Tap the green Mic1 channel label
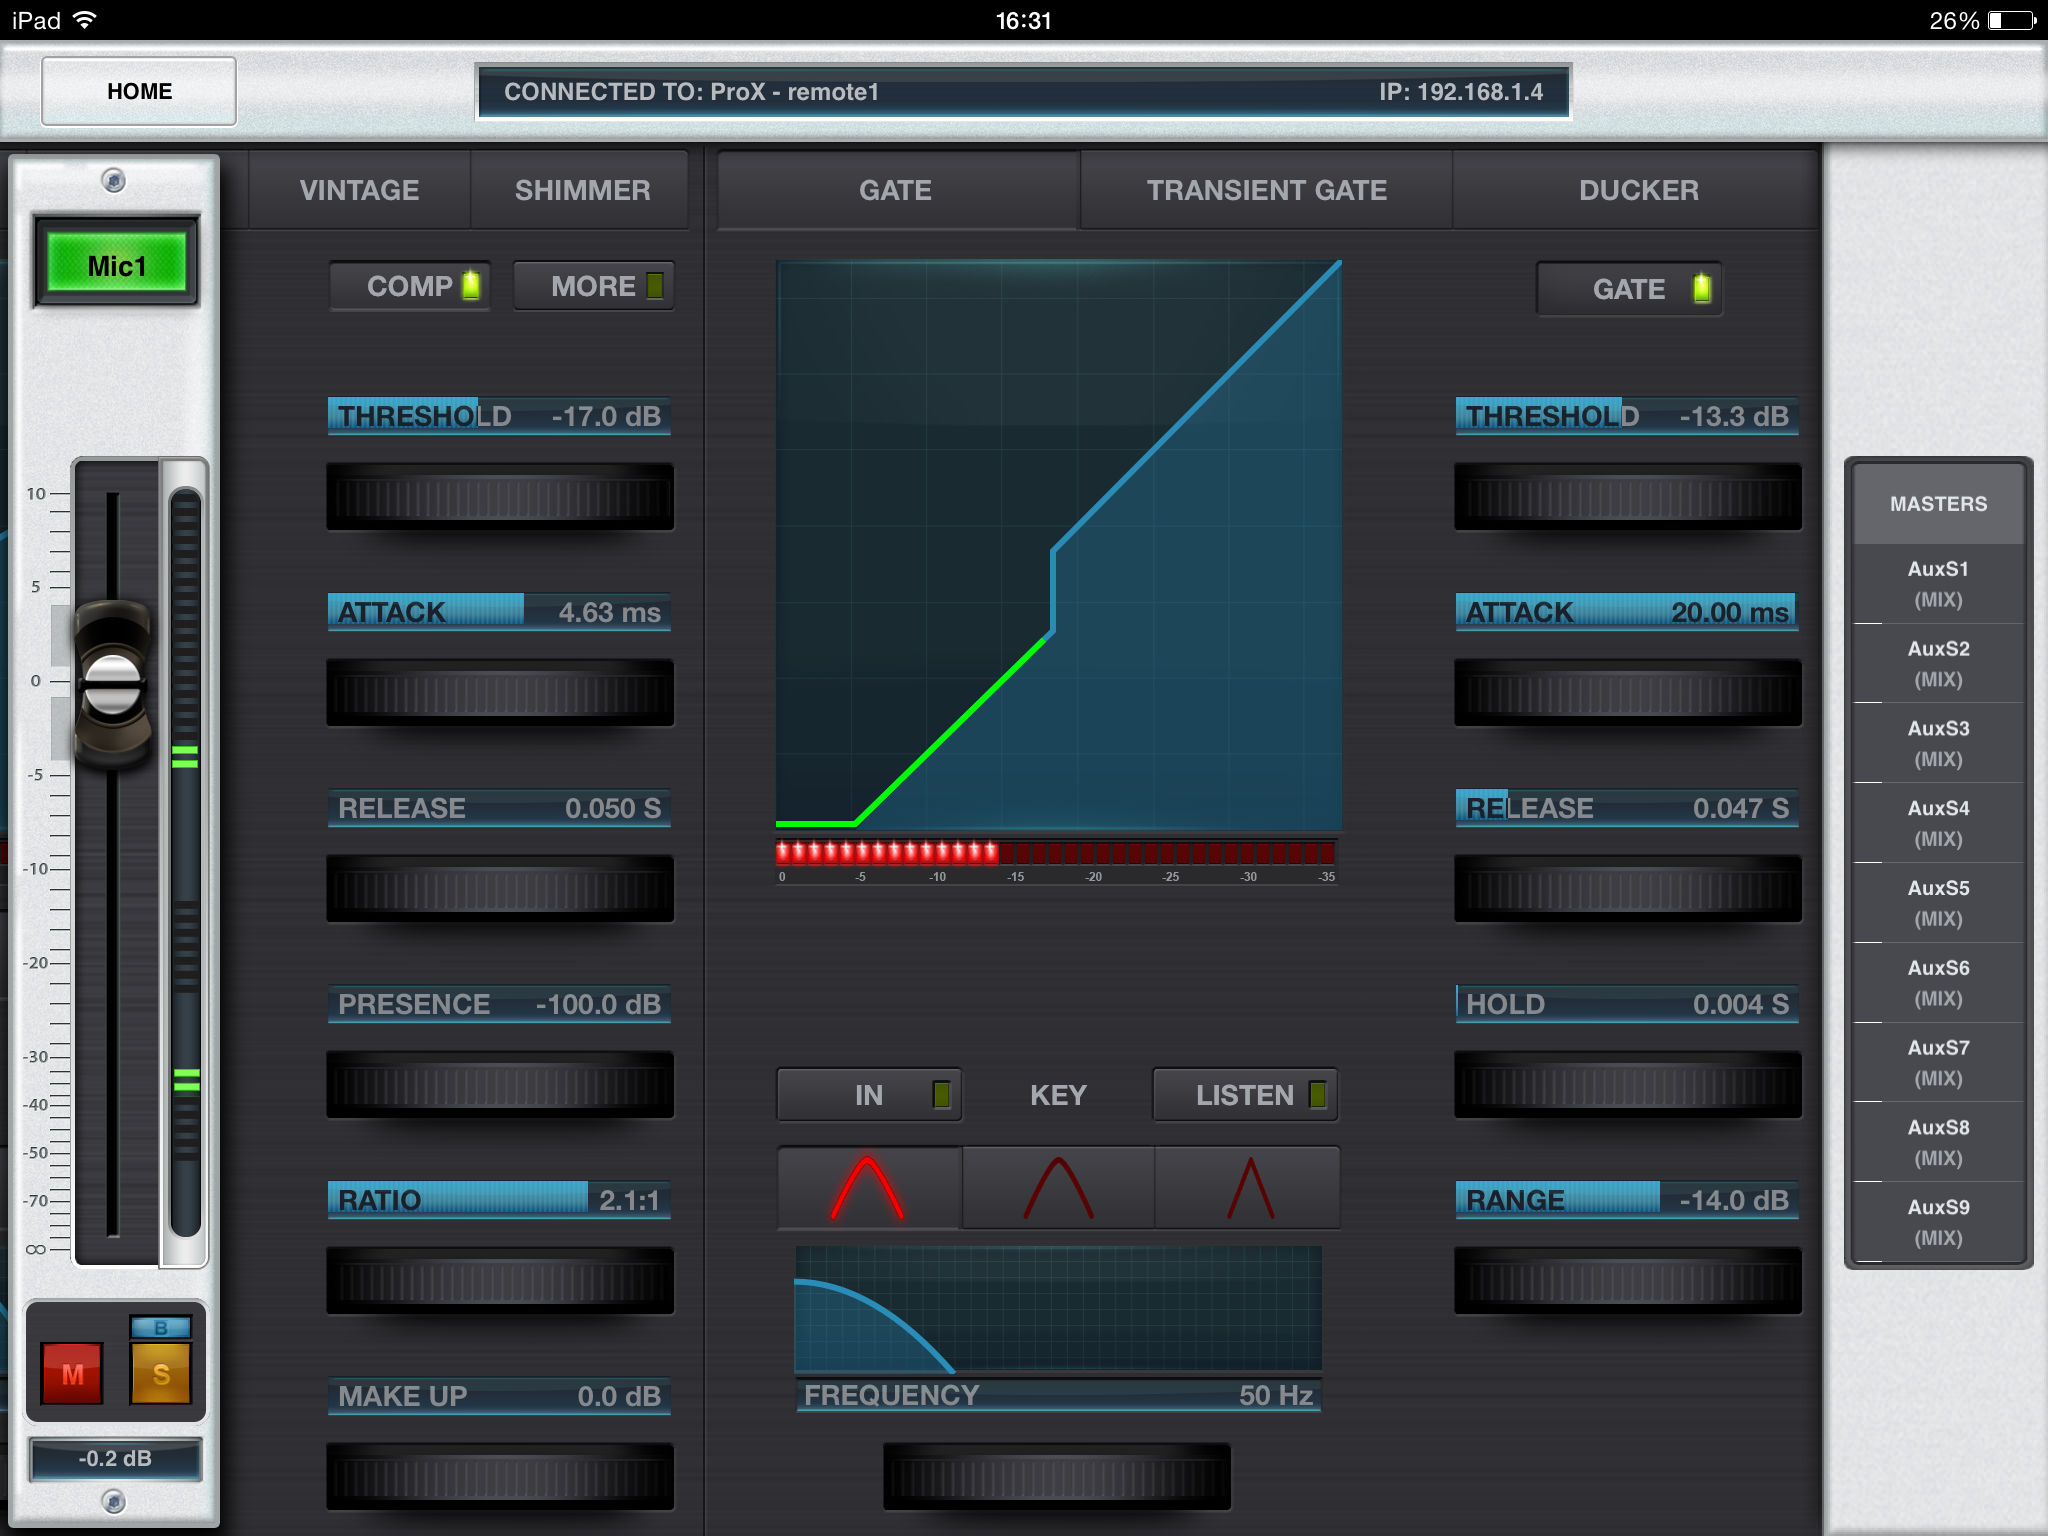2048x1536 pixels. click(x=117, y=265)
